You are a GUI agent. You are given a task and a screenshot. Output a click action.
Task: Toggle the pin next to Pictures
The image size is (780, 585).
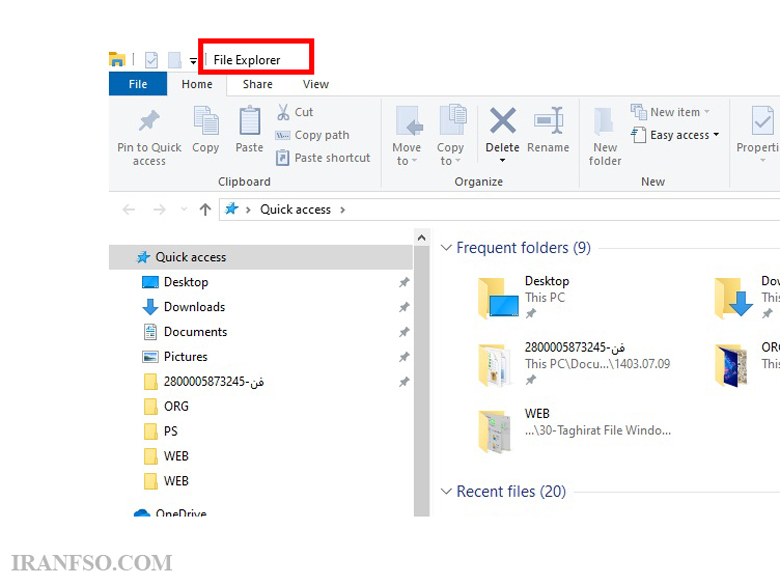point(404,357)
